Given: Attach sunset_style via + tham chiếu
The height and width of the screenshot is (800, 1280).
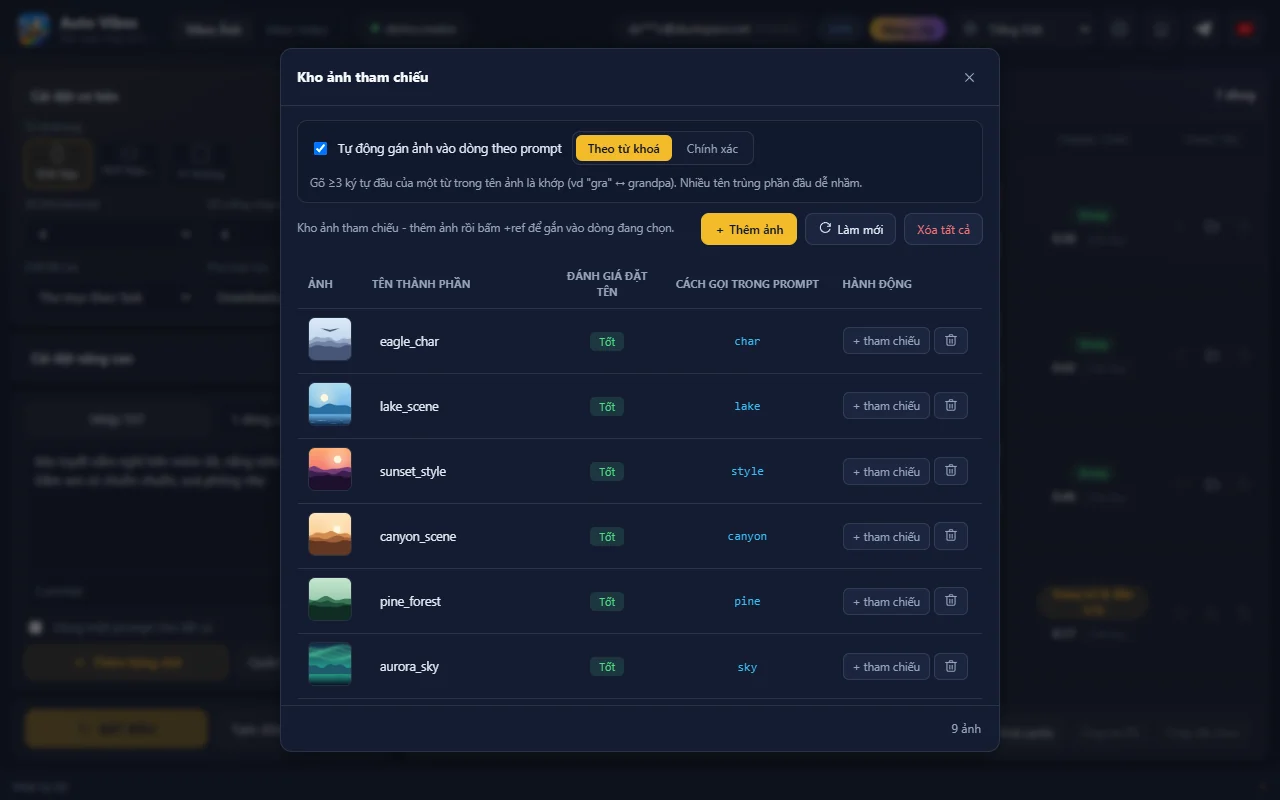Looking at the screenshot, I should (886, 471).
